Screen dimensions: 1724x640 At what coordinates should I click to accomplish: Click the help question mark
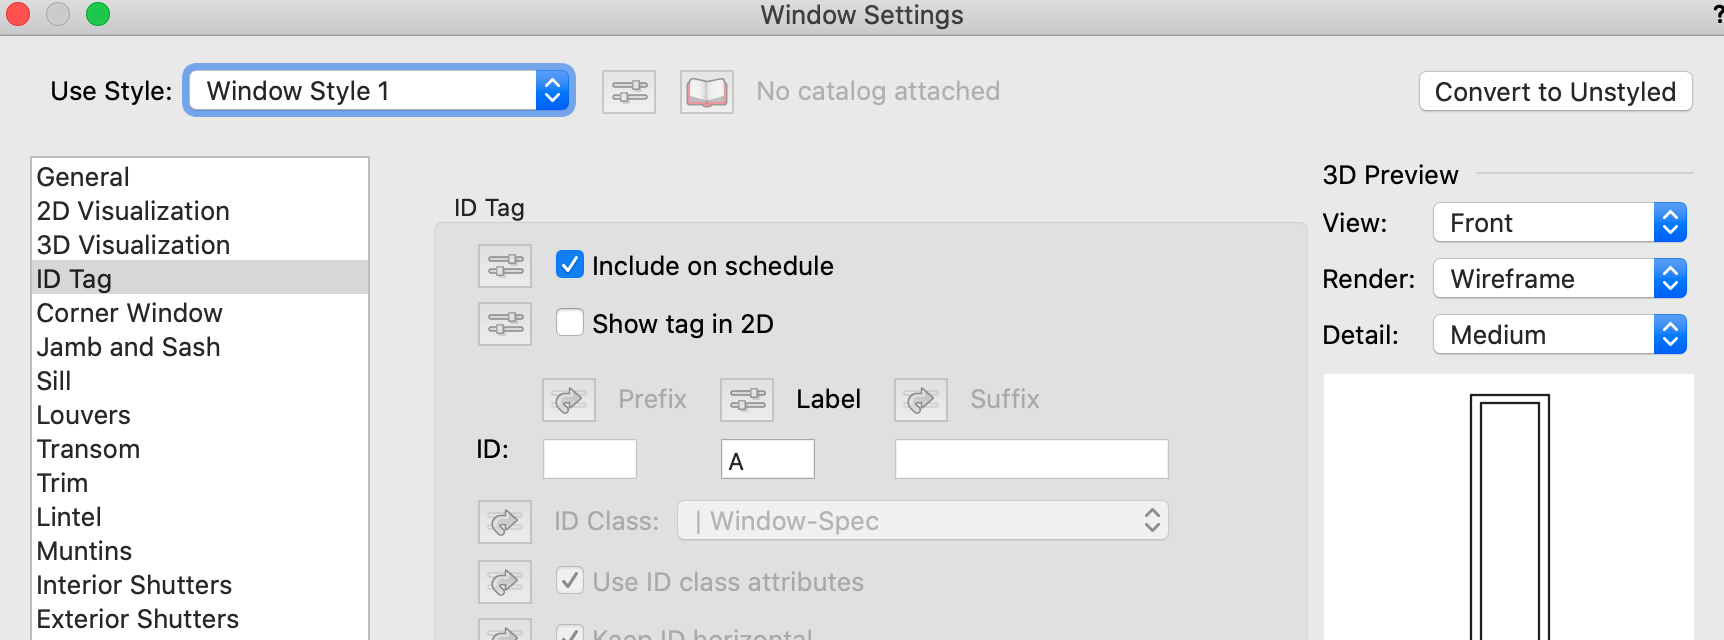(1713, 14)
